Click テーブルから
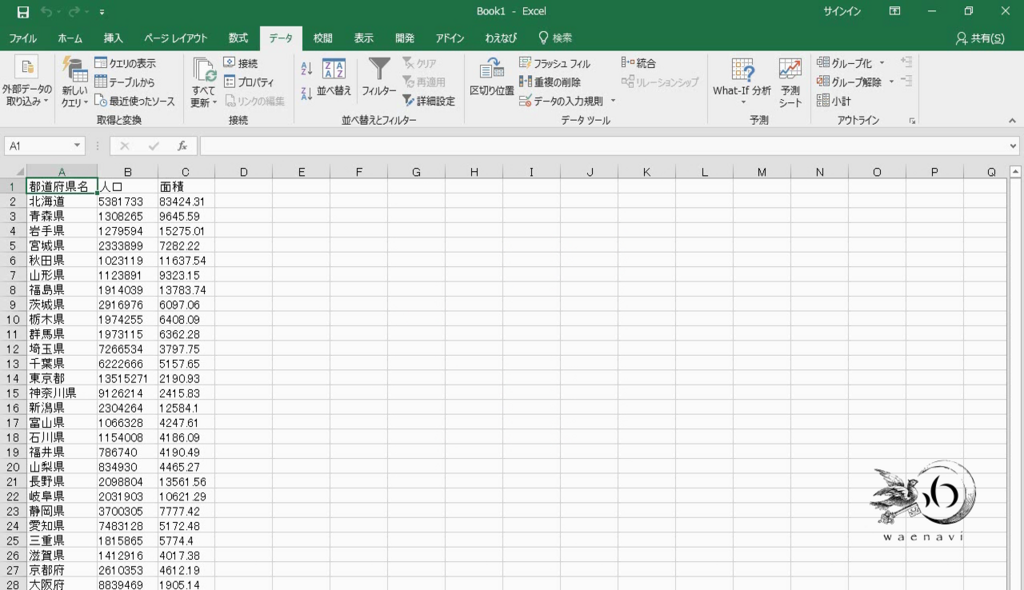Screen dimensions: 1024x590 click(125, 82)
